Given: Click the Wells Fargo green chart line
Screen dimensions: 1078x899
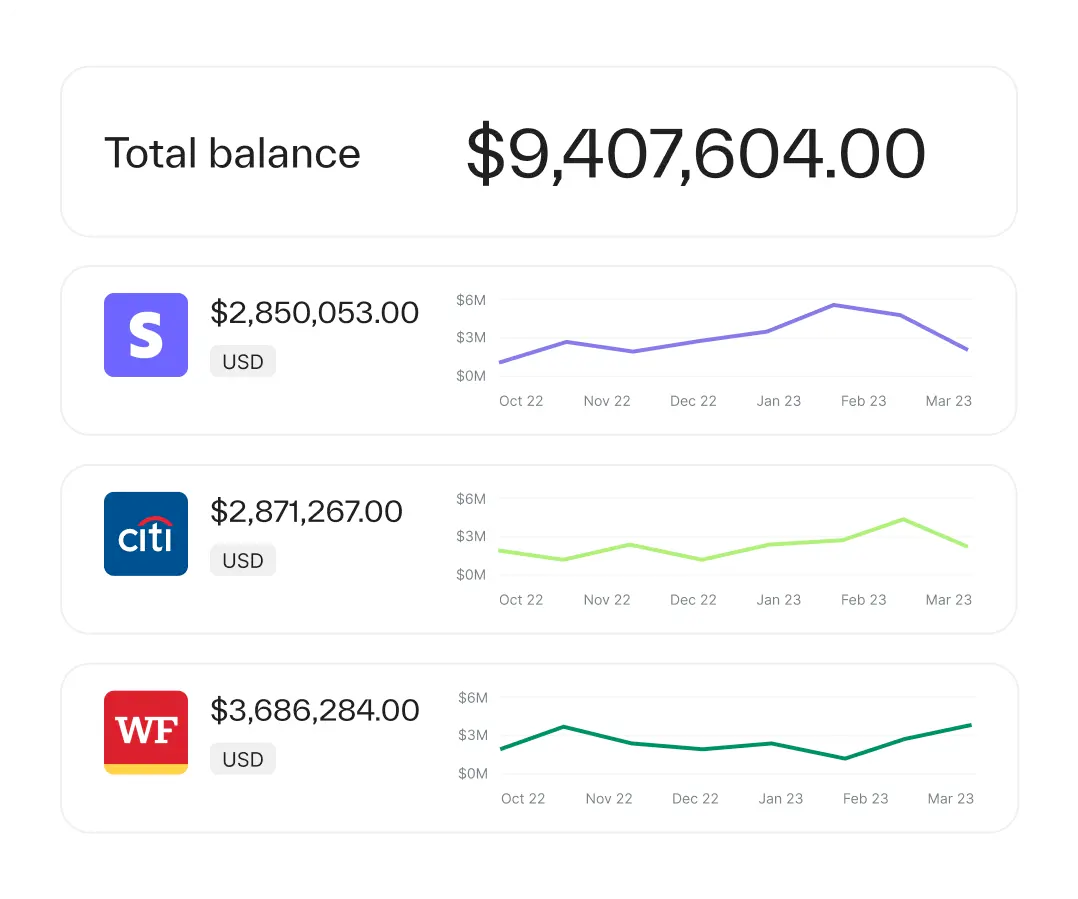Looking at the screenshot, I should point(700,745).
